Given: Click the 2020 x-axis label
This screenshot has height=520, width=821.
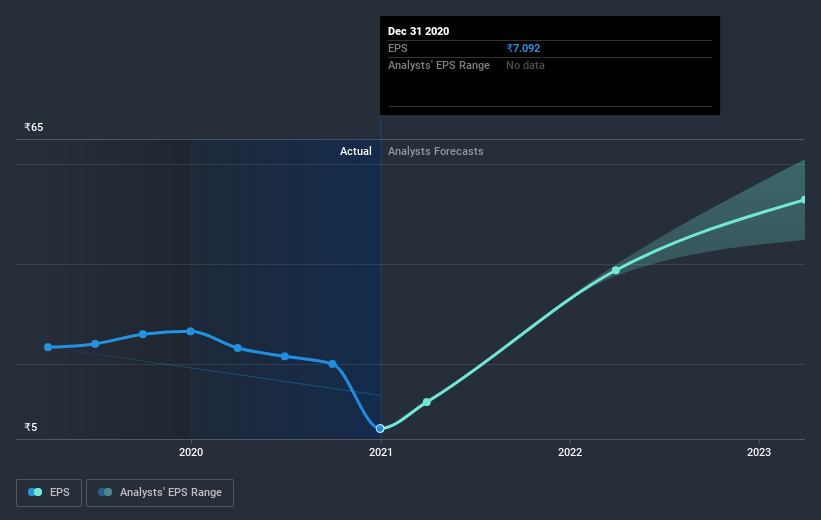Looking at the screenshot, I should pos(191,452).
